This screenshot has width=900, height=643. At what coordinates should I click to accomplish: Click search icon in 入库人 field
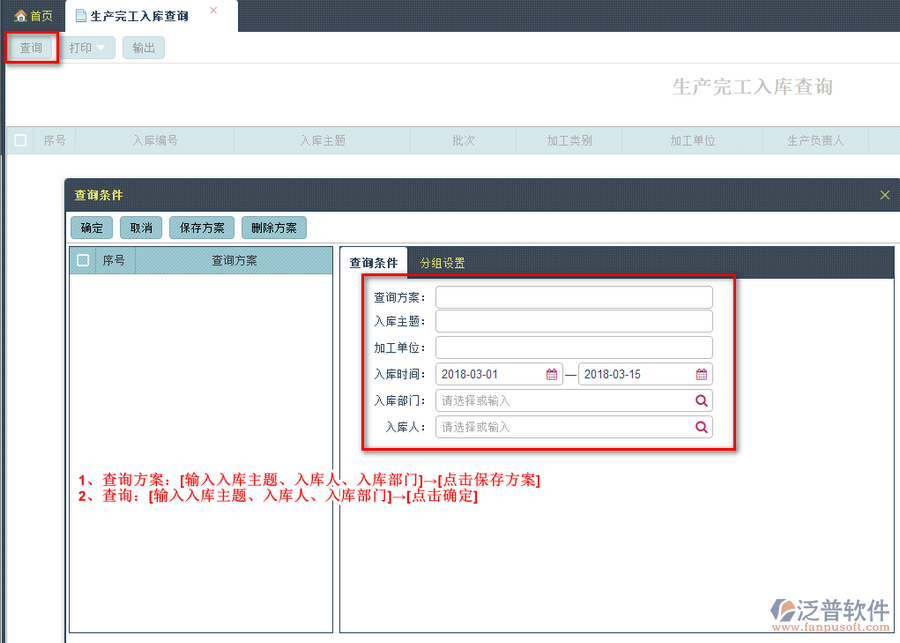click(x=701, y=427)
